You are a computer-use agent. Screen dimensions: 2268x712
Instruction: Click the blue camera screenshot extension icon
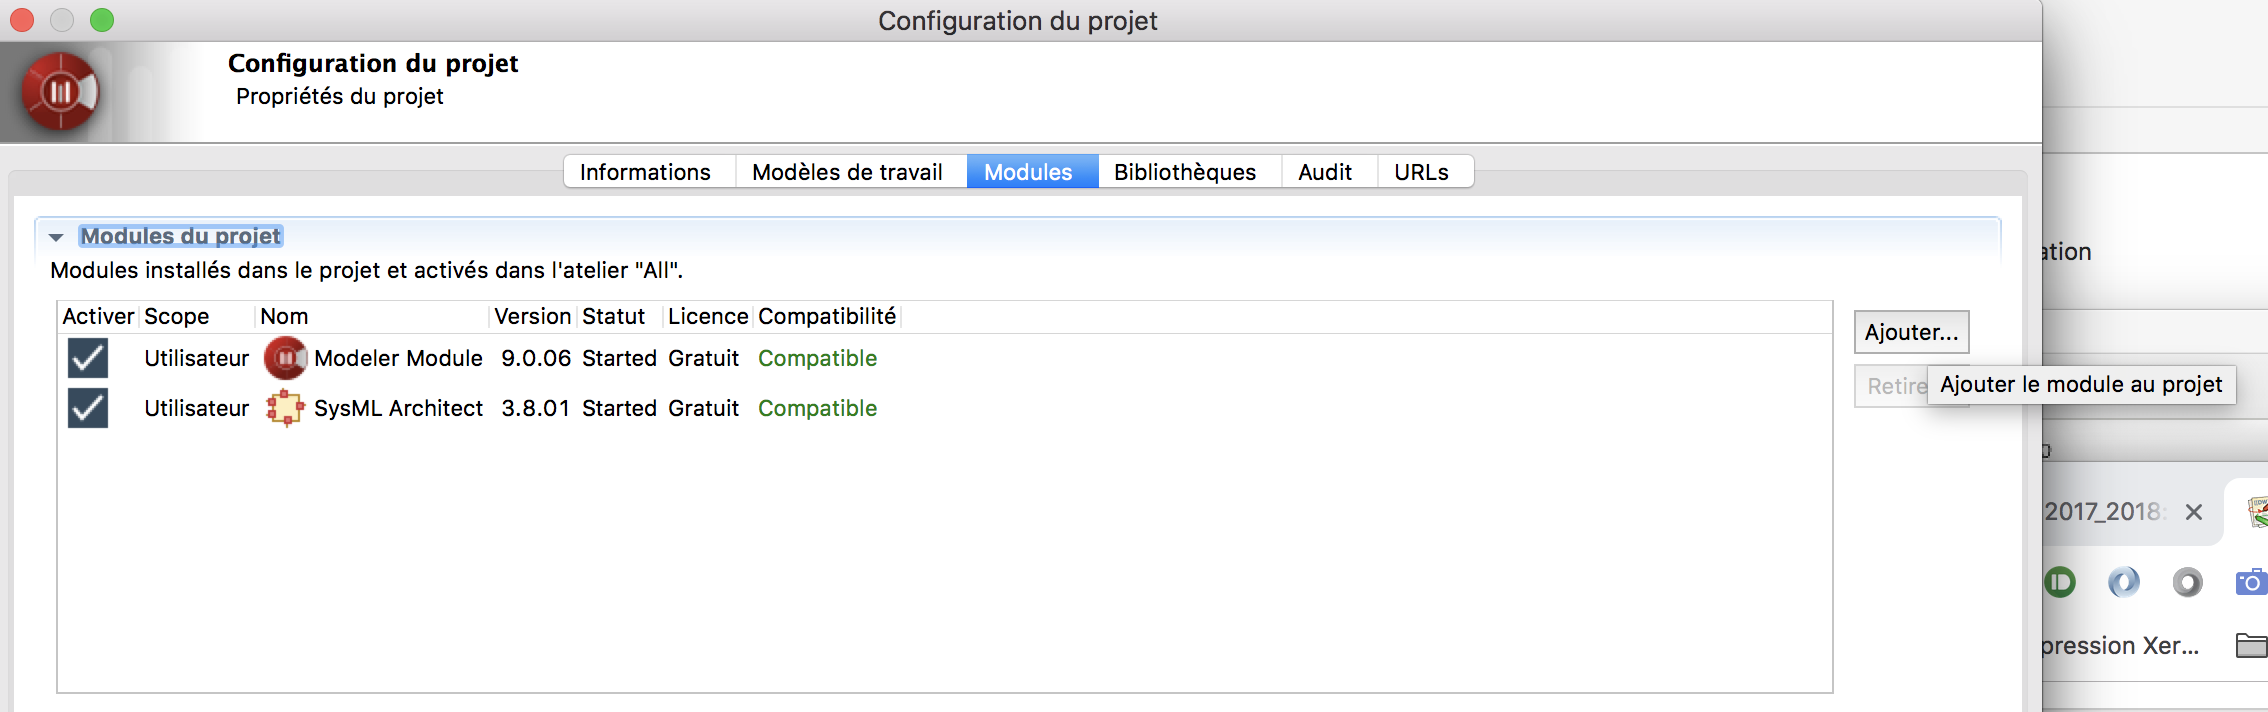coord(2250,582)
